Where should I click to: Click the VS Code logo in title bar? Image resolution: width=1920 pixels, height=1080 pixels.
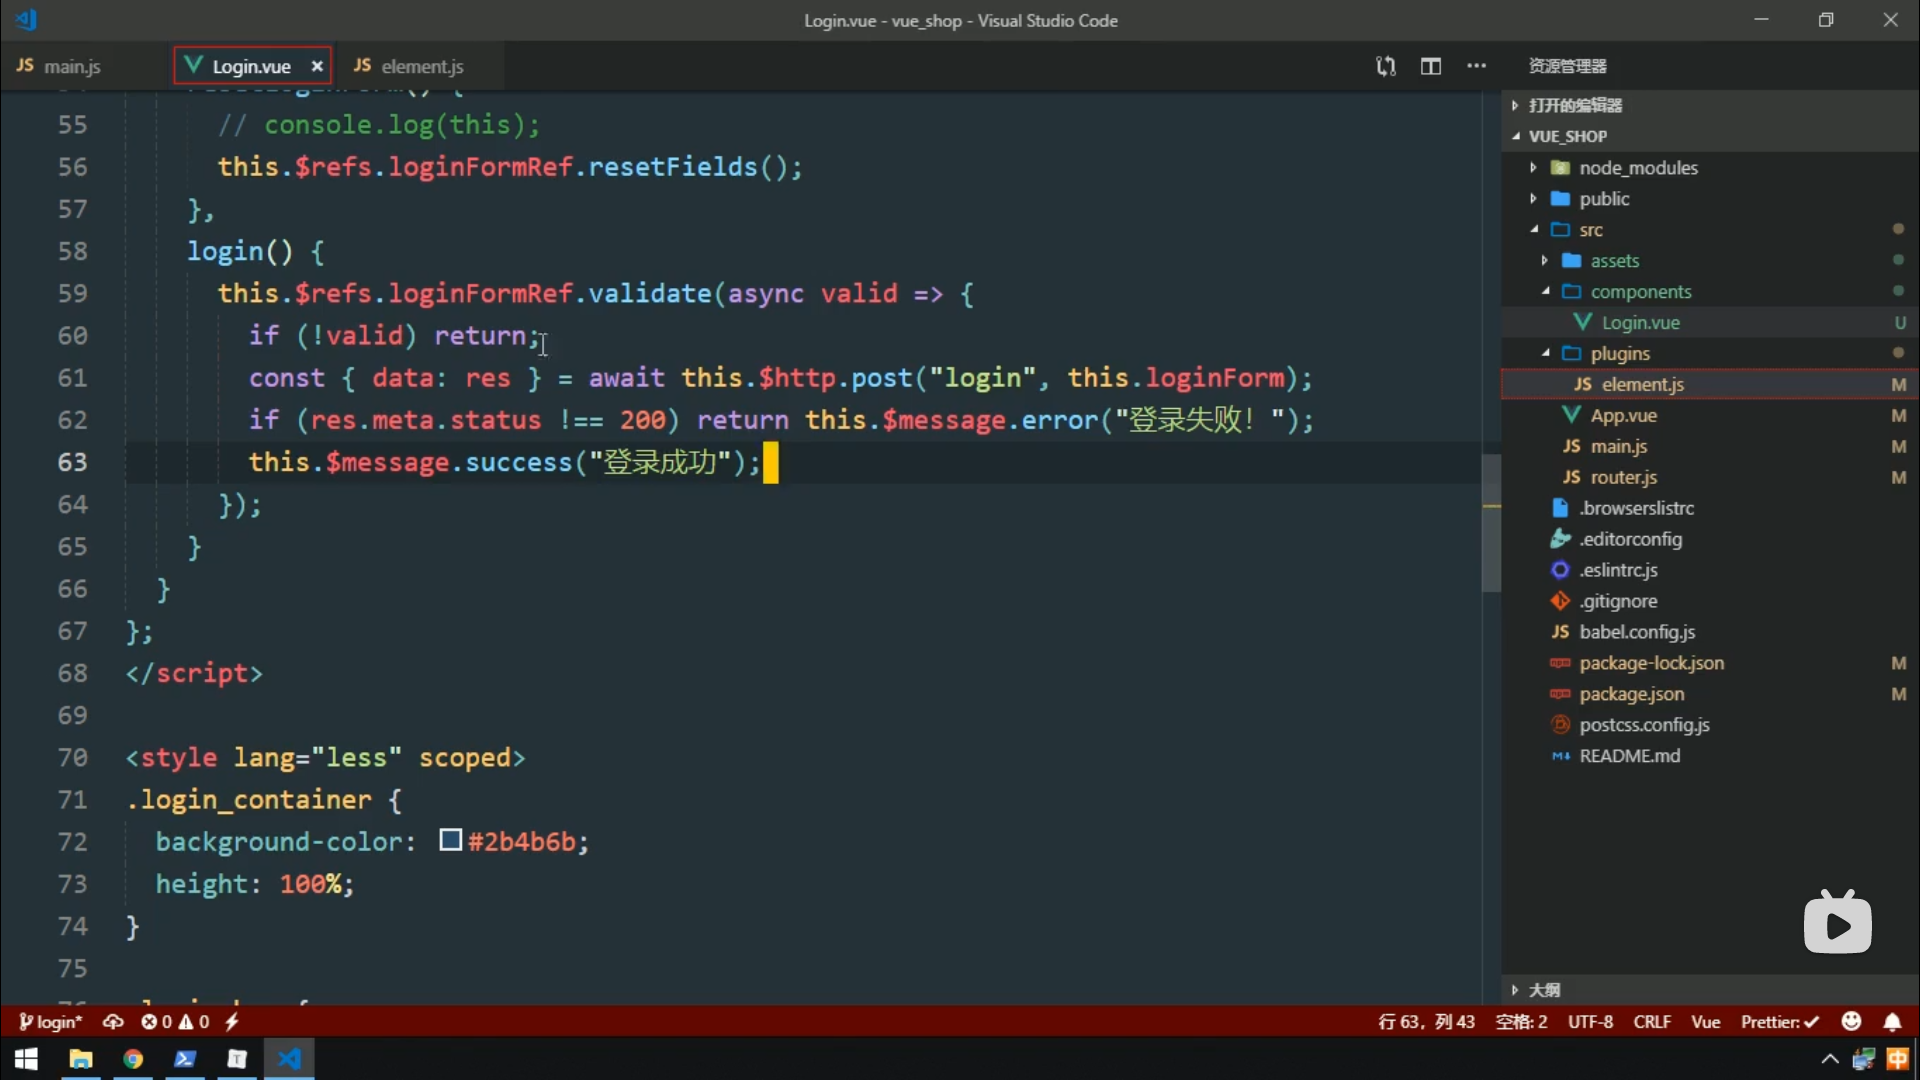point(27,19)
